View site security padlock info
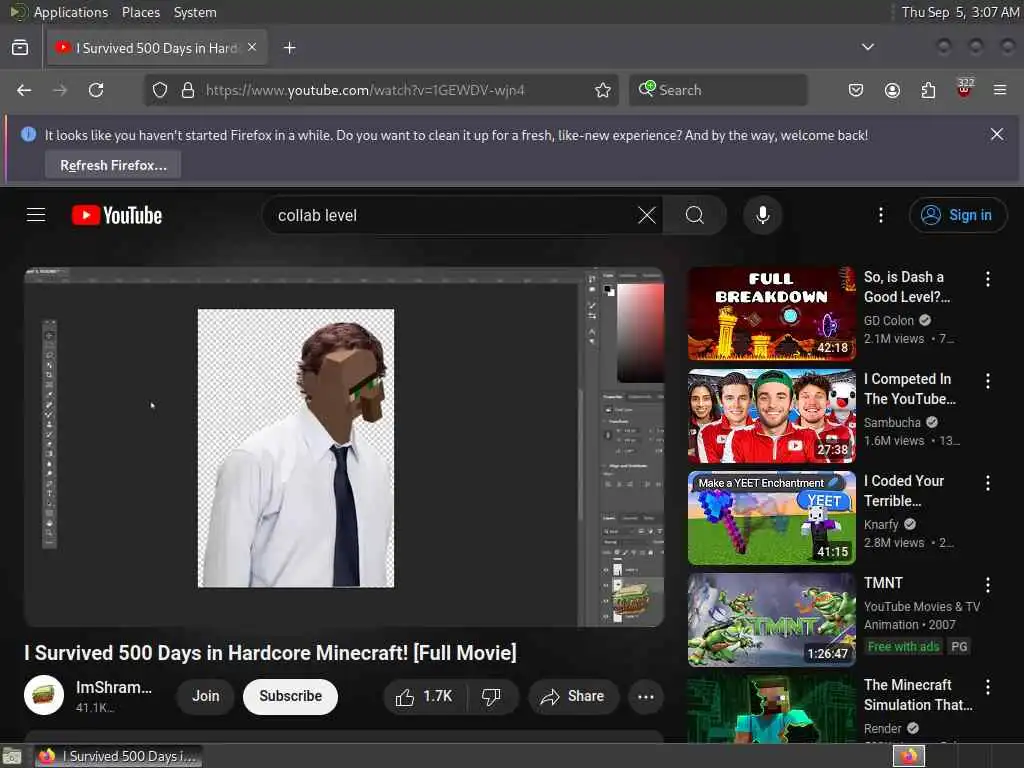 188,90
